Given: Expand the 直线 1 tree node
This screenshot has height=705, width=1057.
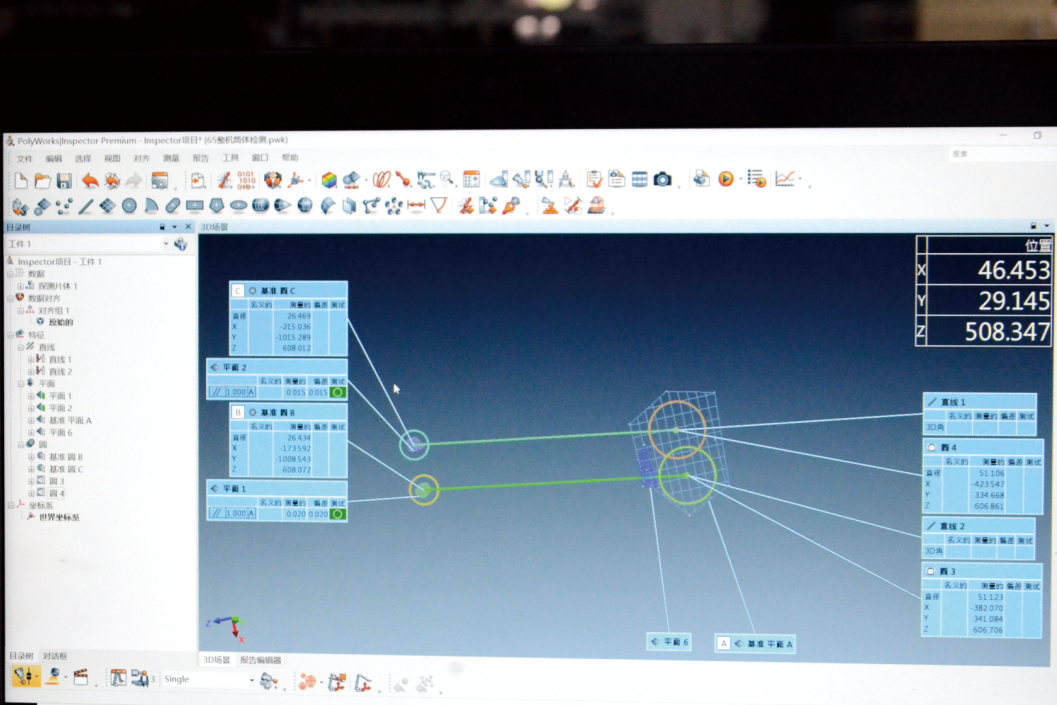Looking at the screenshot, I should (31, 359).
